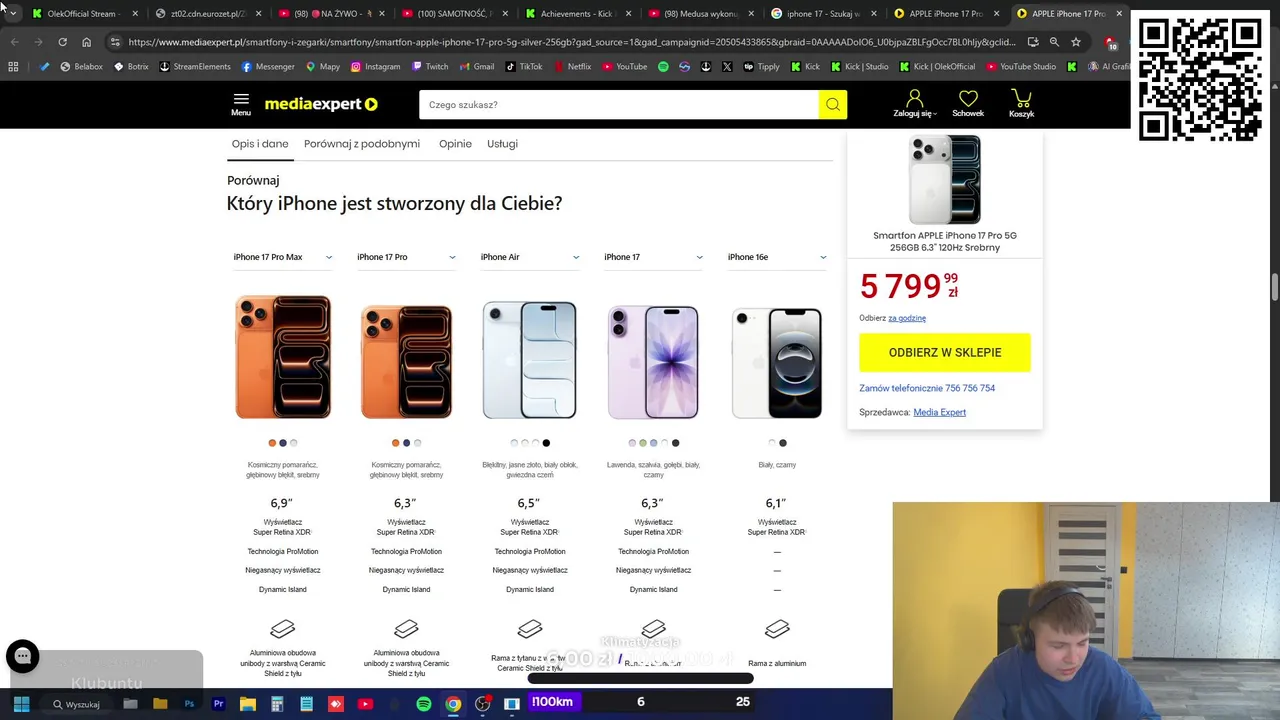Switch to the Opinie tab
The height and width of the screenshot is (720, 1280).
tap(455, 144)
